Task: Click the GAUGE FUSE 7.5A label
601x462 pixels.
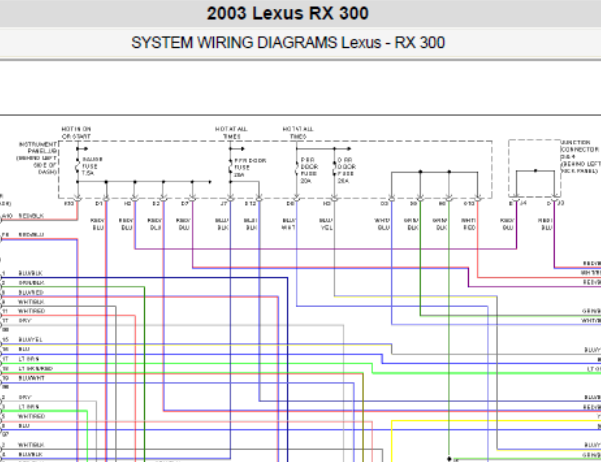Action: 92,166
